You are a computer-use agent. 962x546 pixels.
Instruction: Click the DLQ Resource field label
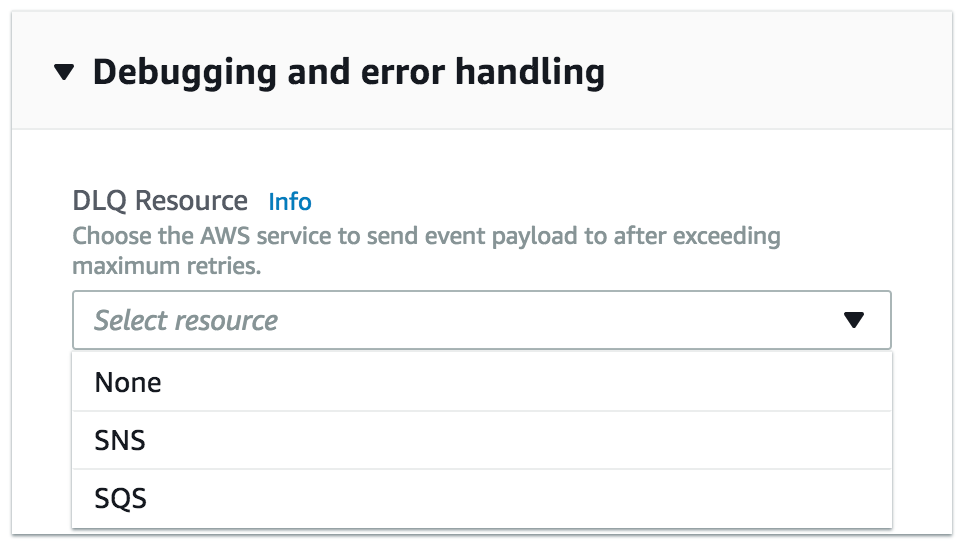(160, 201)
